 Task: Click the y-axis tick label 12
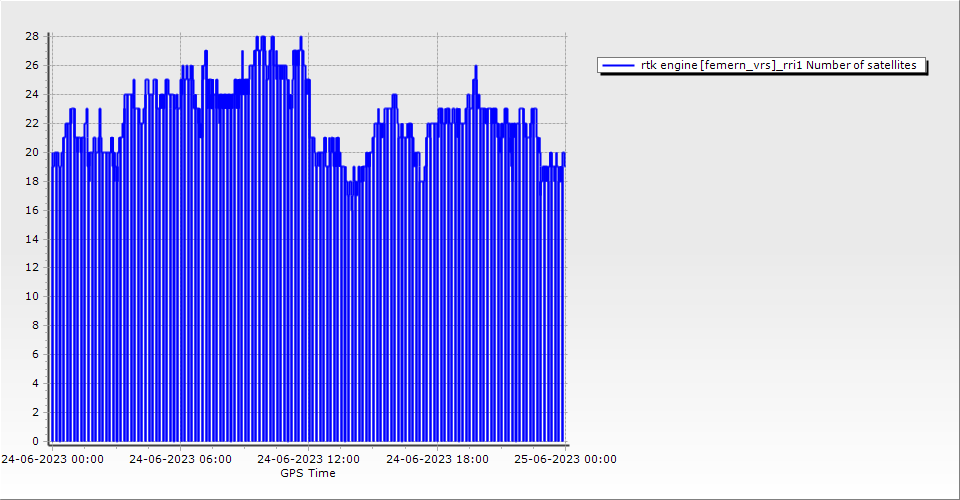32,268
